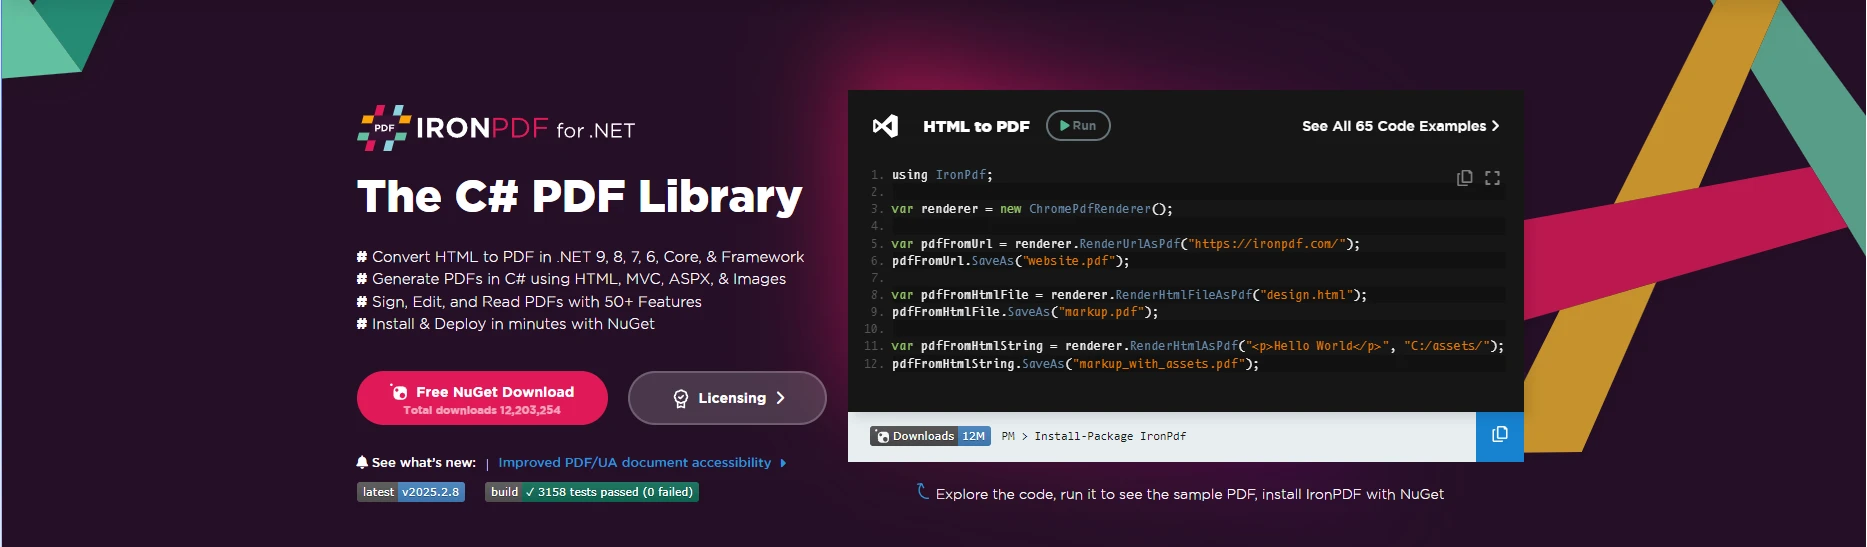Click the IronPDF hashtag logo icon
The image size is (1867, 547).
[x=384, y=128]
